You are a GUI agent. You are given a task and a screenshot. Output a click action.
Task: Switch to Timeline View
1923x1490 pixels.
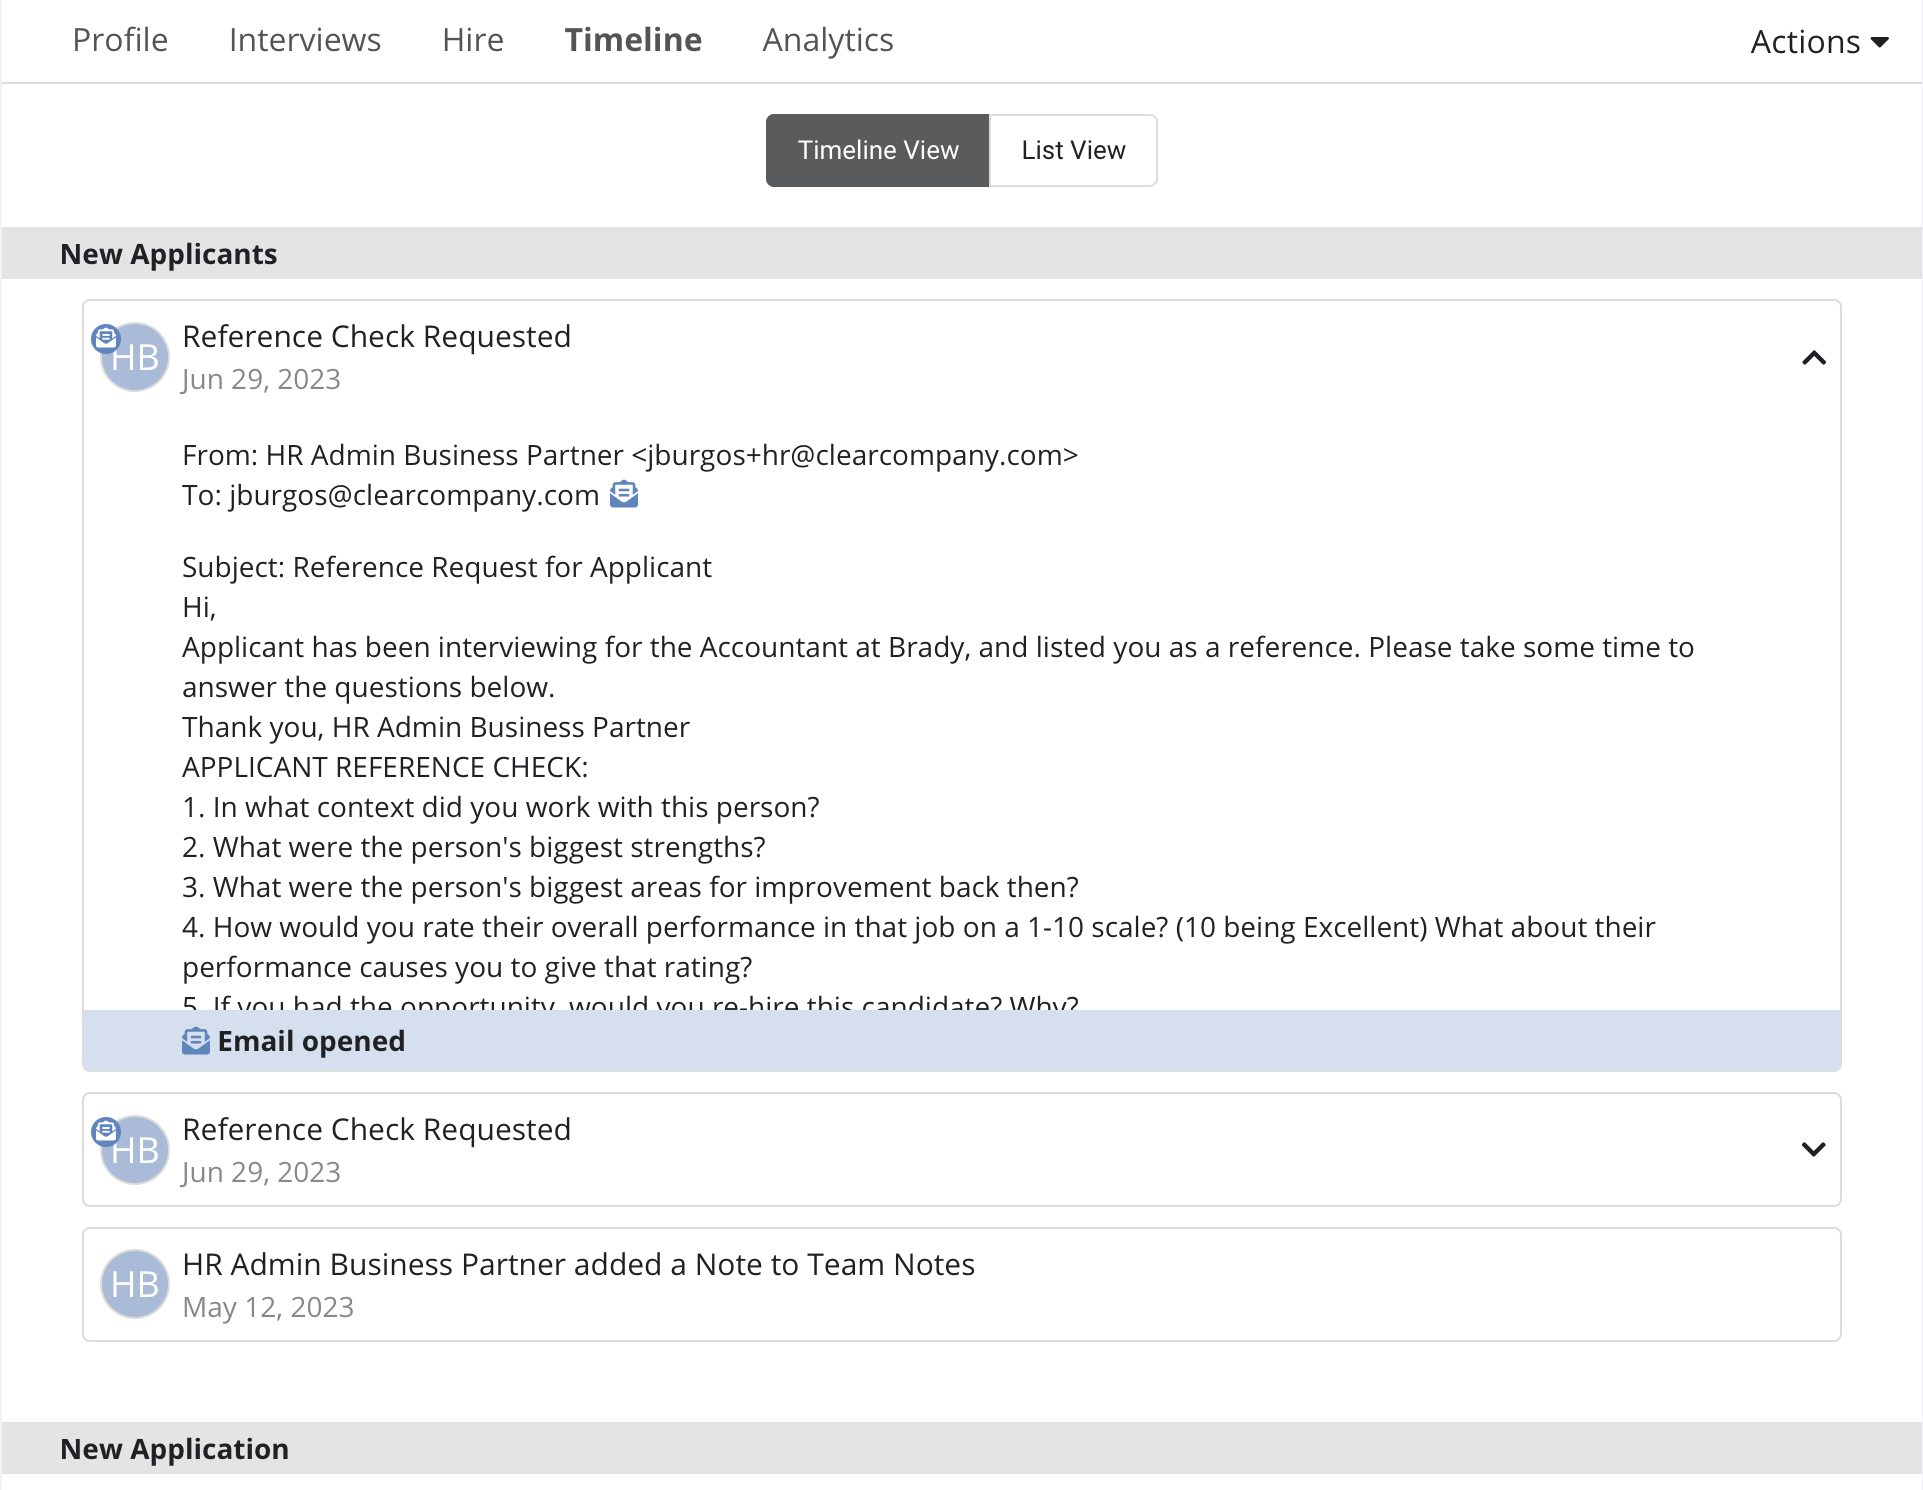(x=878, y=150)
